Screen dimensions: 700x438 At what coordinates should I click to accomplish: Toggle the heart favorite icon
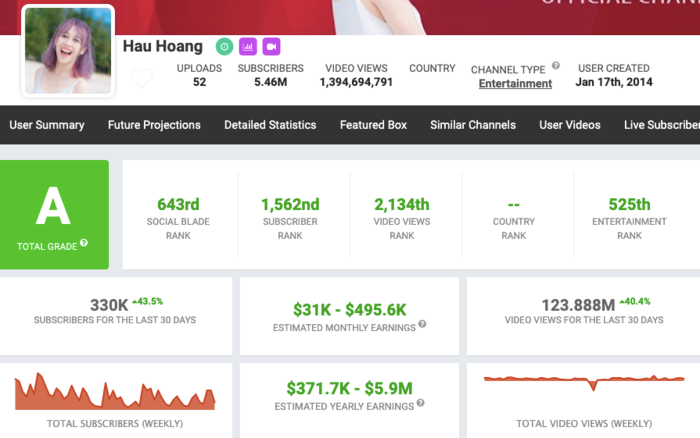pos(142,78)
